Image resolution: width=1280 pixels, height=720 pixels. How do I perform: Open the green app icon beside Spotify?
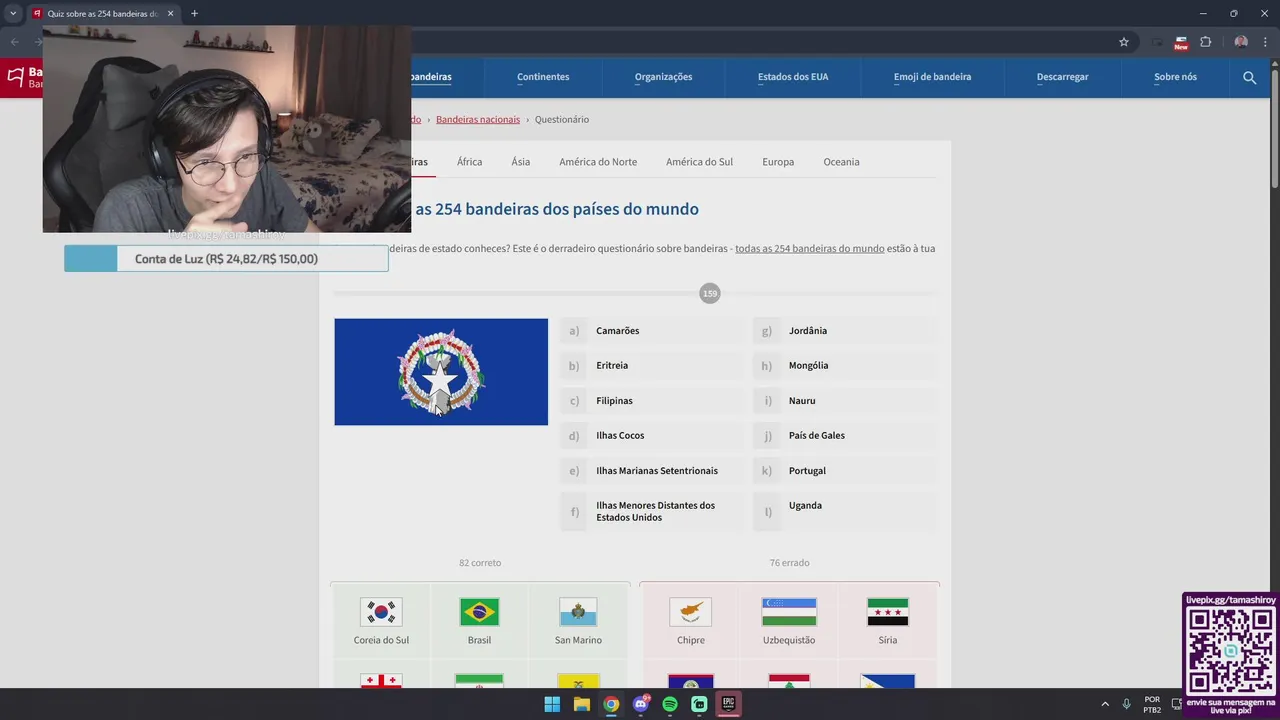pos(699,704)
